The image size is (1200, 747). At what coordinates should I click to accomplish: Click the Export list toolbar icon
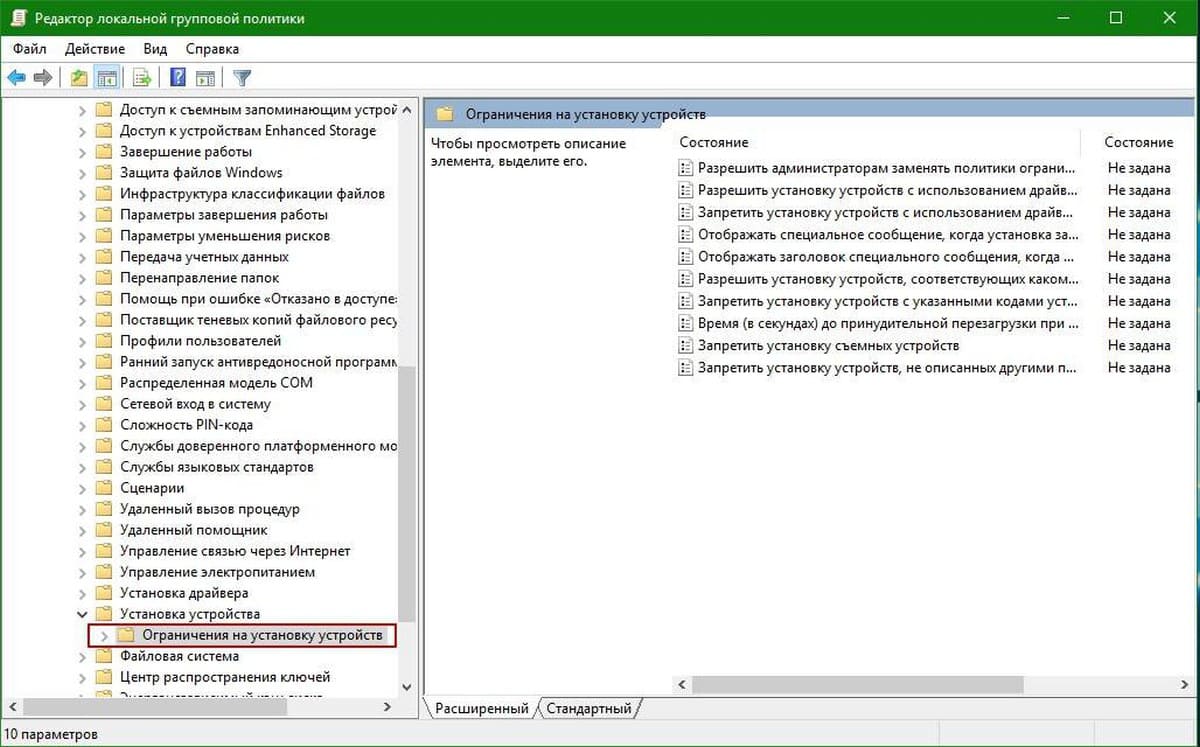pos(142,77)
